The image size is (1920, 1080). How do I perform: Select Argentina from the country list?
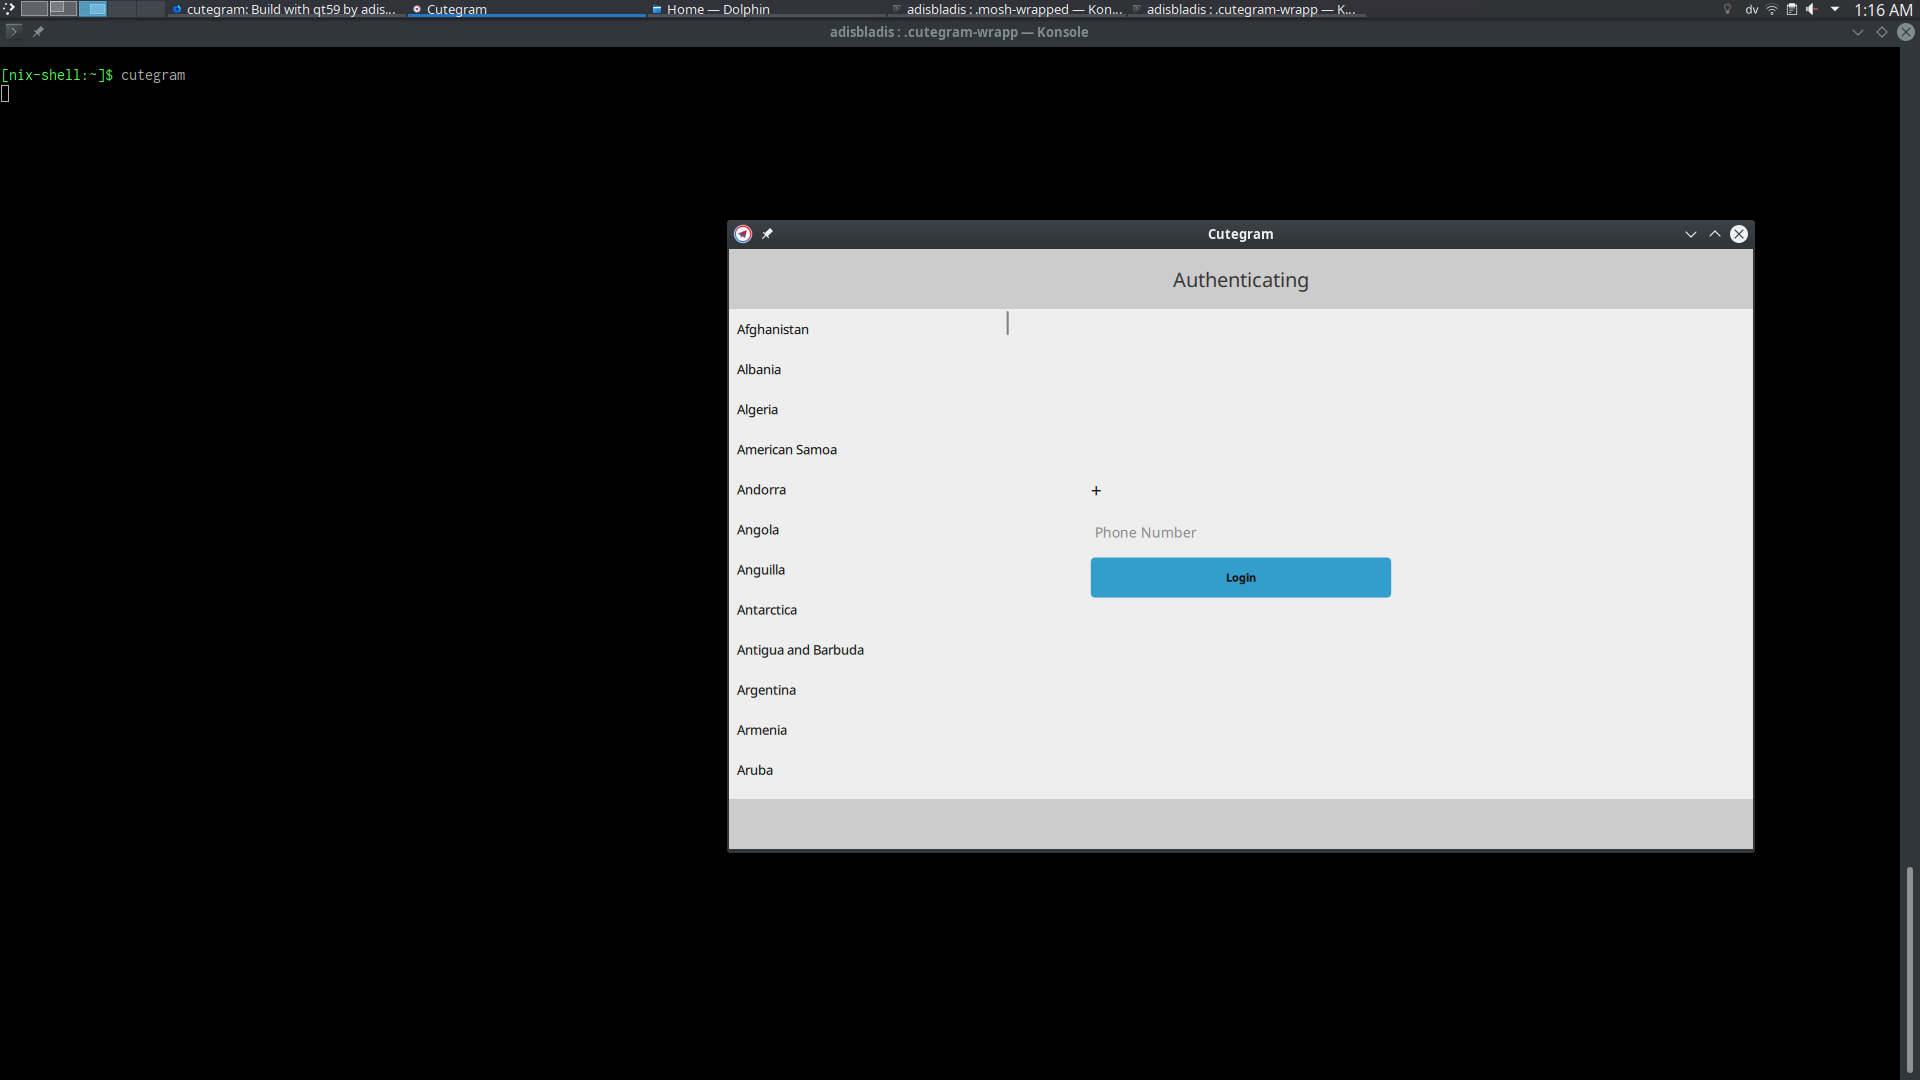click(x=766, y=690)
